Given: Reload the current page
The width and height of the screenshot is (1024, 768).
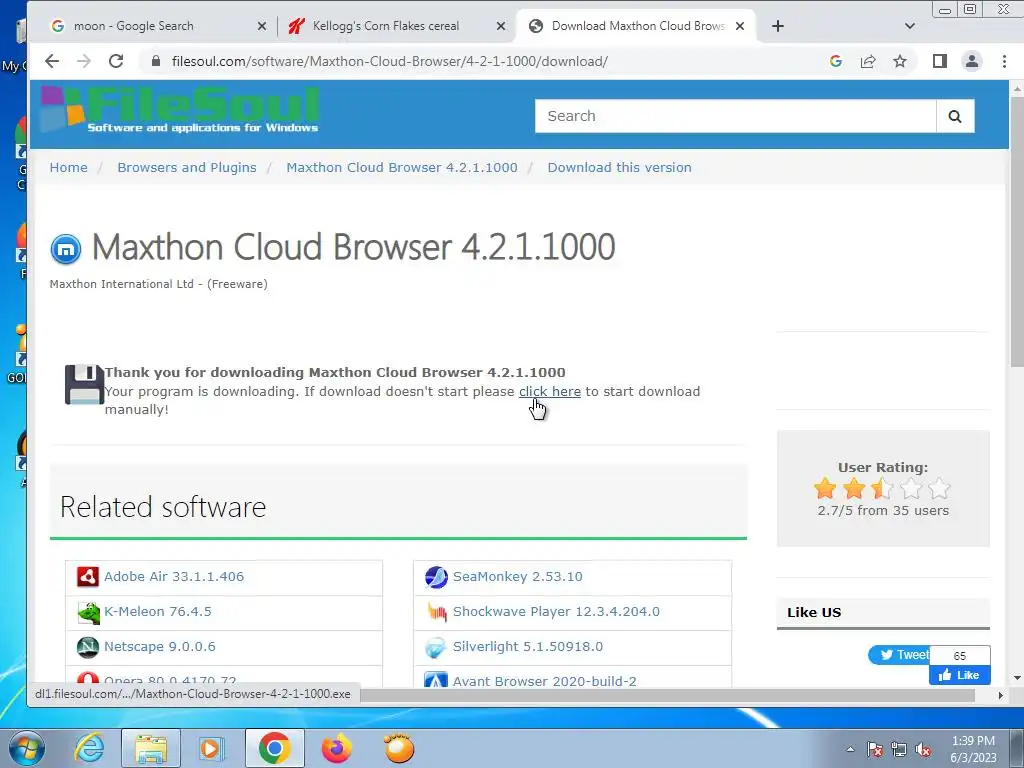Looking at the screenshot, I should click(x=116, y=61).
